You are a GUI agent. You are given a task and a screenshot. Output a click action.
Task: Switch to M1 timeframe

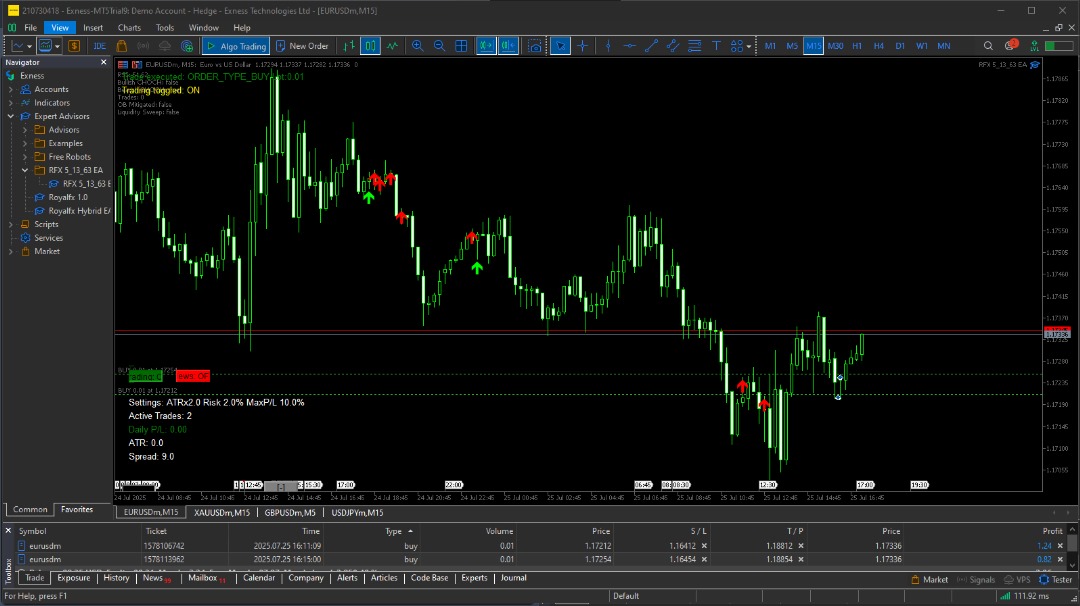click(x=770, y=46)
